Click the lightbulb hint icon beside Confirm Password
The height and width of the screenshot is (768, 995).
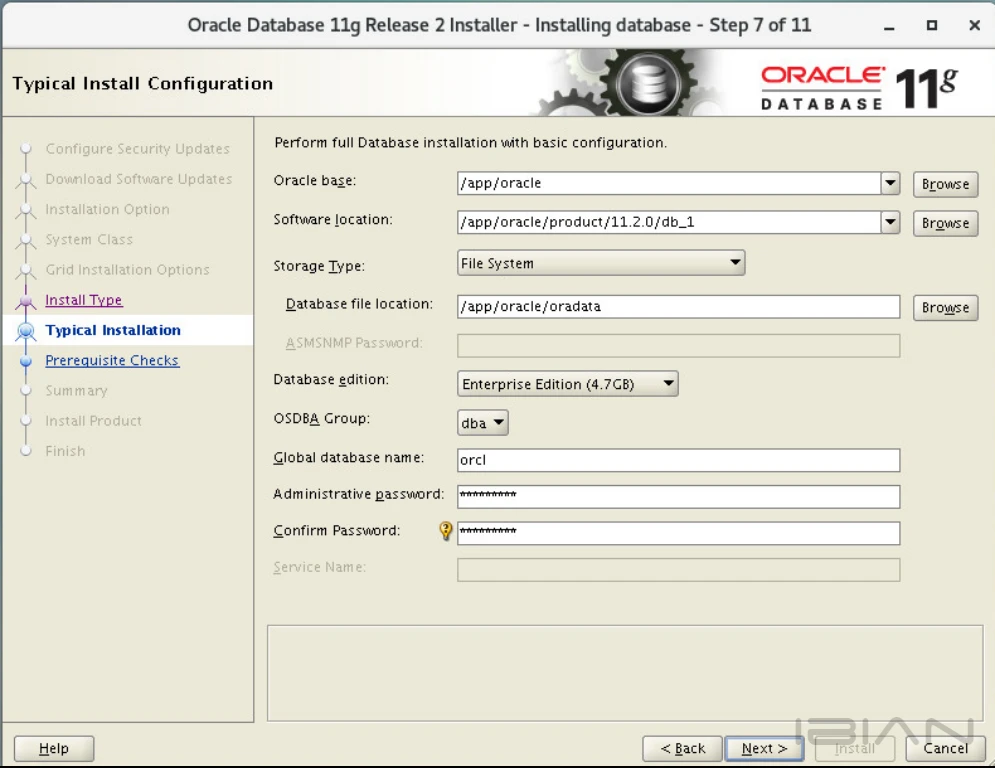point(446,531)
